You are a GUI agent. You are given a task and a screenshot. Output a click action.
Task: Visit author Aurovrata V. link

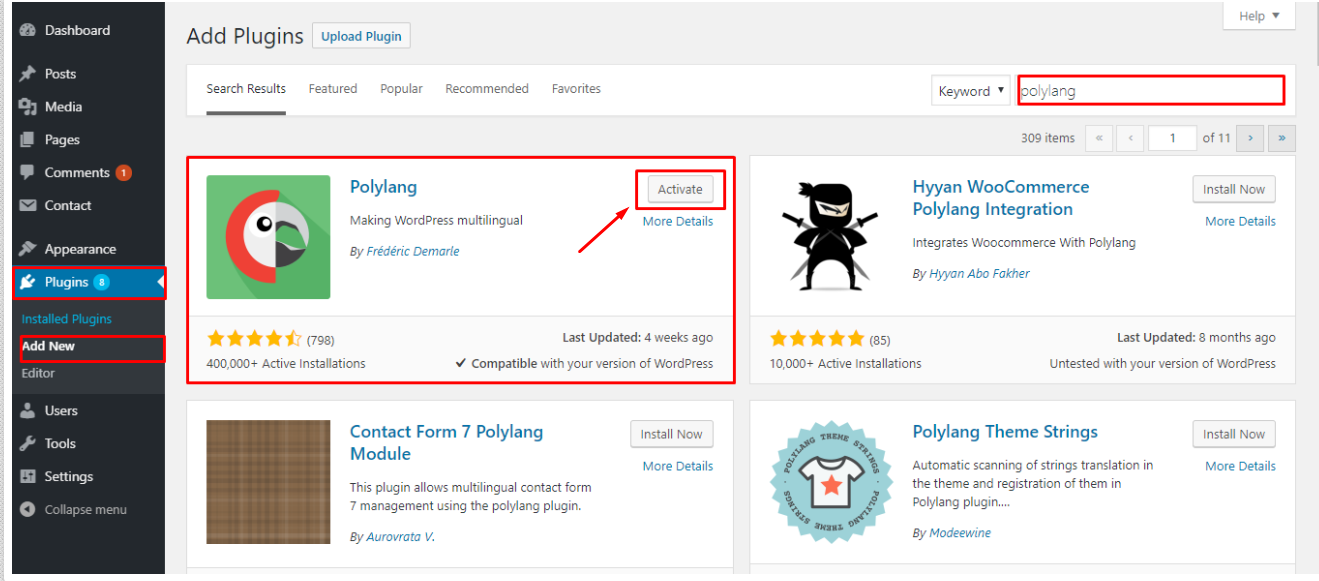click(x=400, y=537)
